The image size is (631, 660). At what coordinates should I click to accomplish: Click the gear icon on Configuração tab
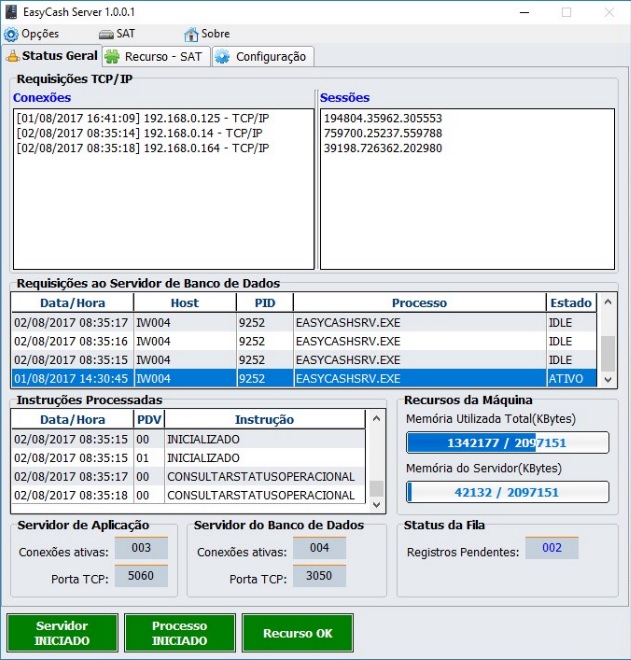coord(222,57)
